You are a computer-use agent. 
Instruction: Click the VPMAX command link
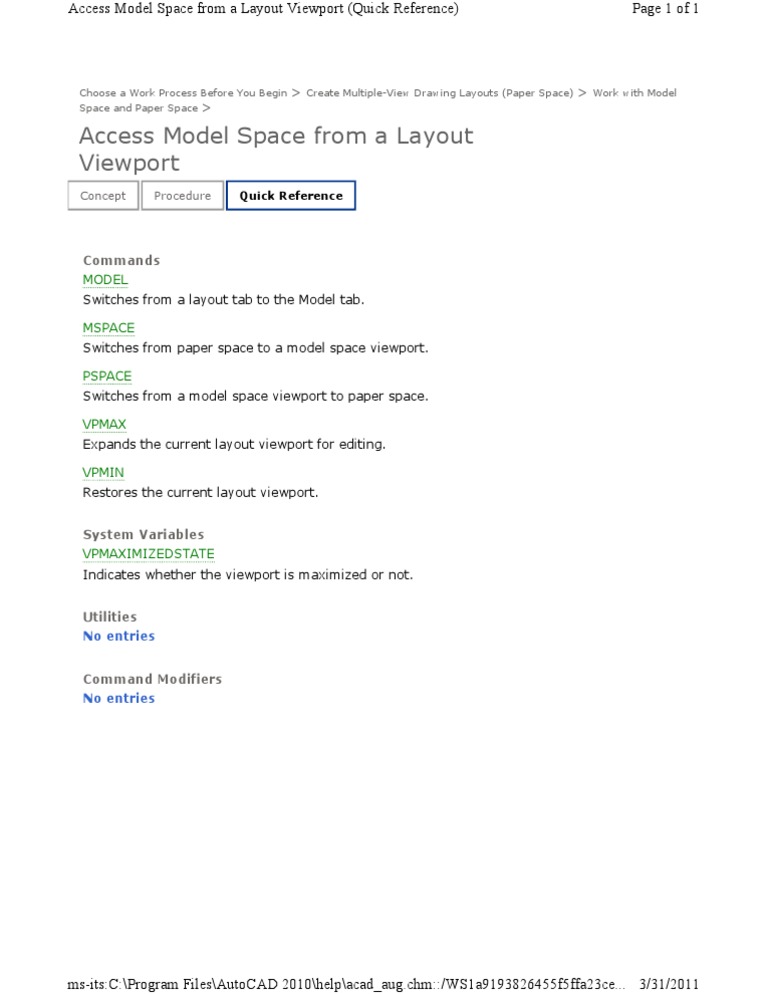[x=104, y=424]
